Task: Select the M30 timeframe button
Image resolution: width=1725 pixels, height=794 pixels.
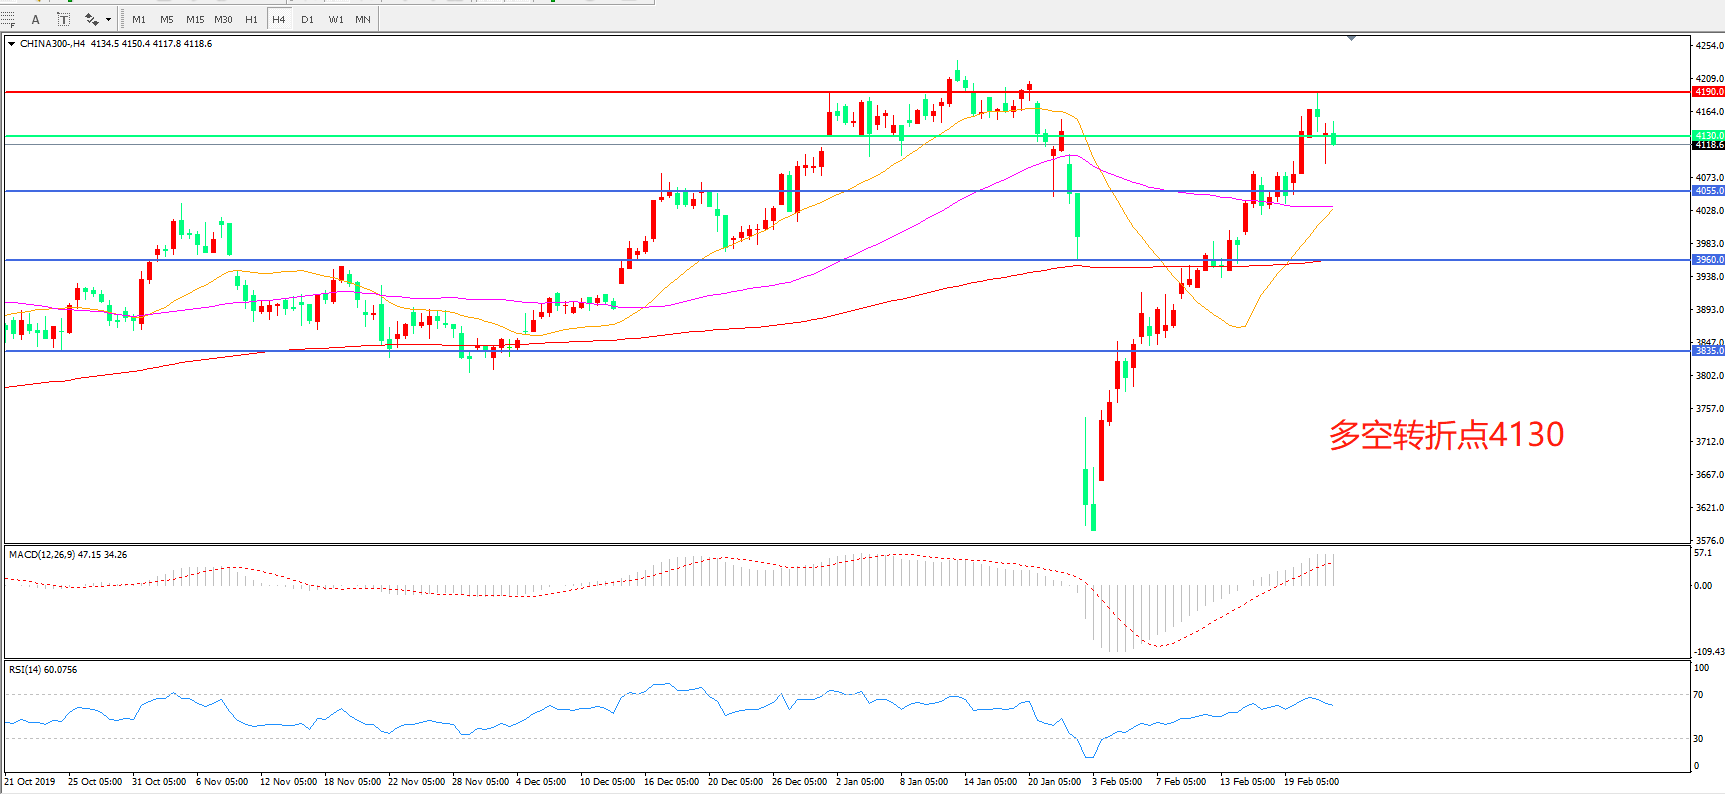Action: click(223, 19)
